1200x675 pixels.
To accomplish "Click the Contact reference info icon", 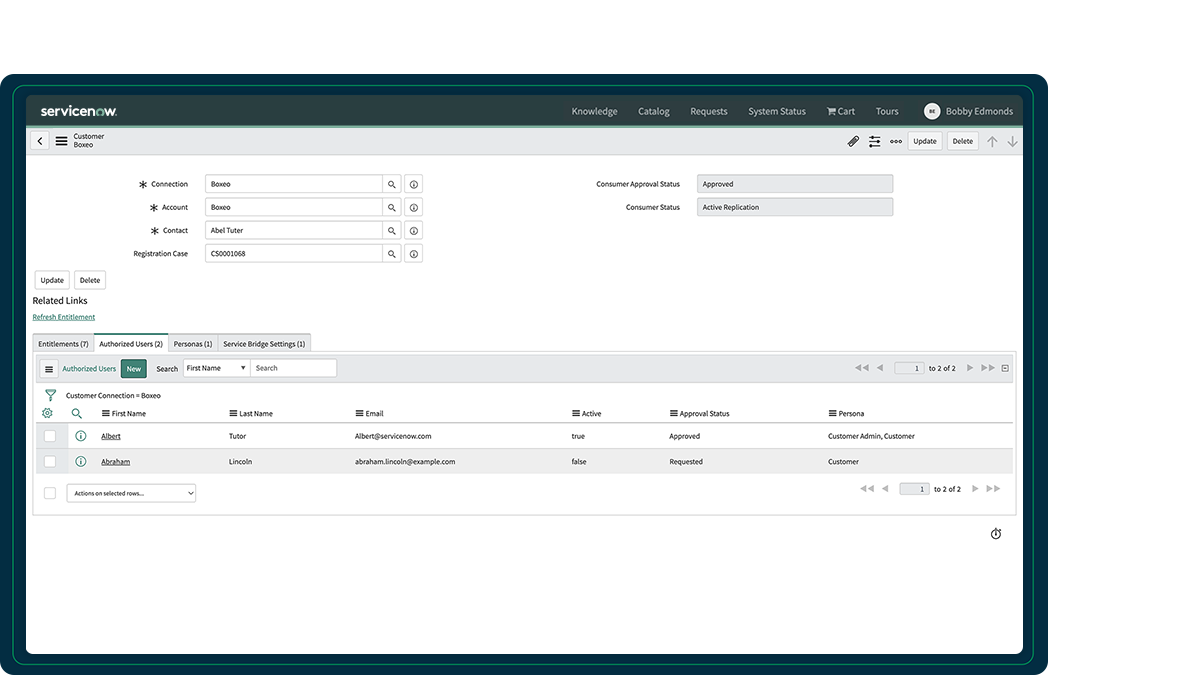I will click(x=413, y=230).
